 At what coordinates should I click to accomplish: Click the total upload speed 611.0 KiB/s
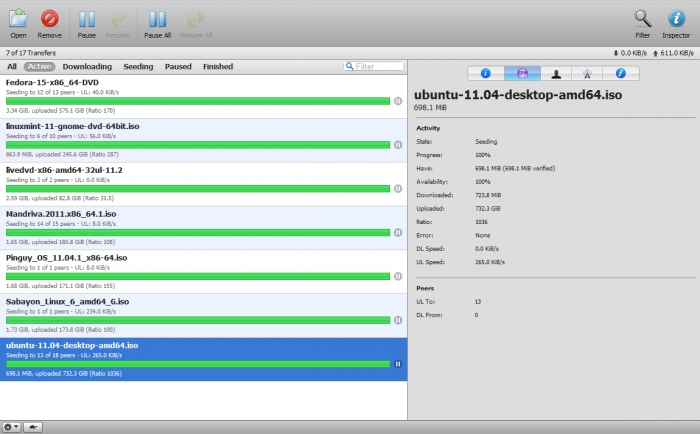(673, 53)
